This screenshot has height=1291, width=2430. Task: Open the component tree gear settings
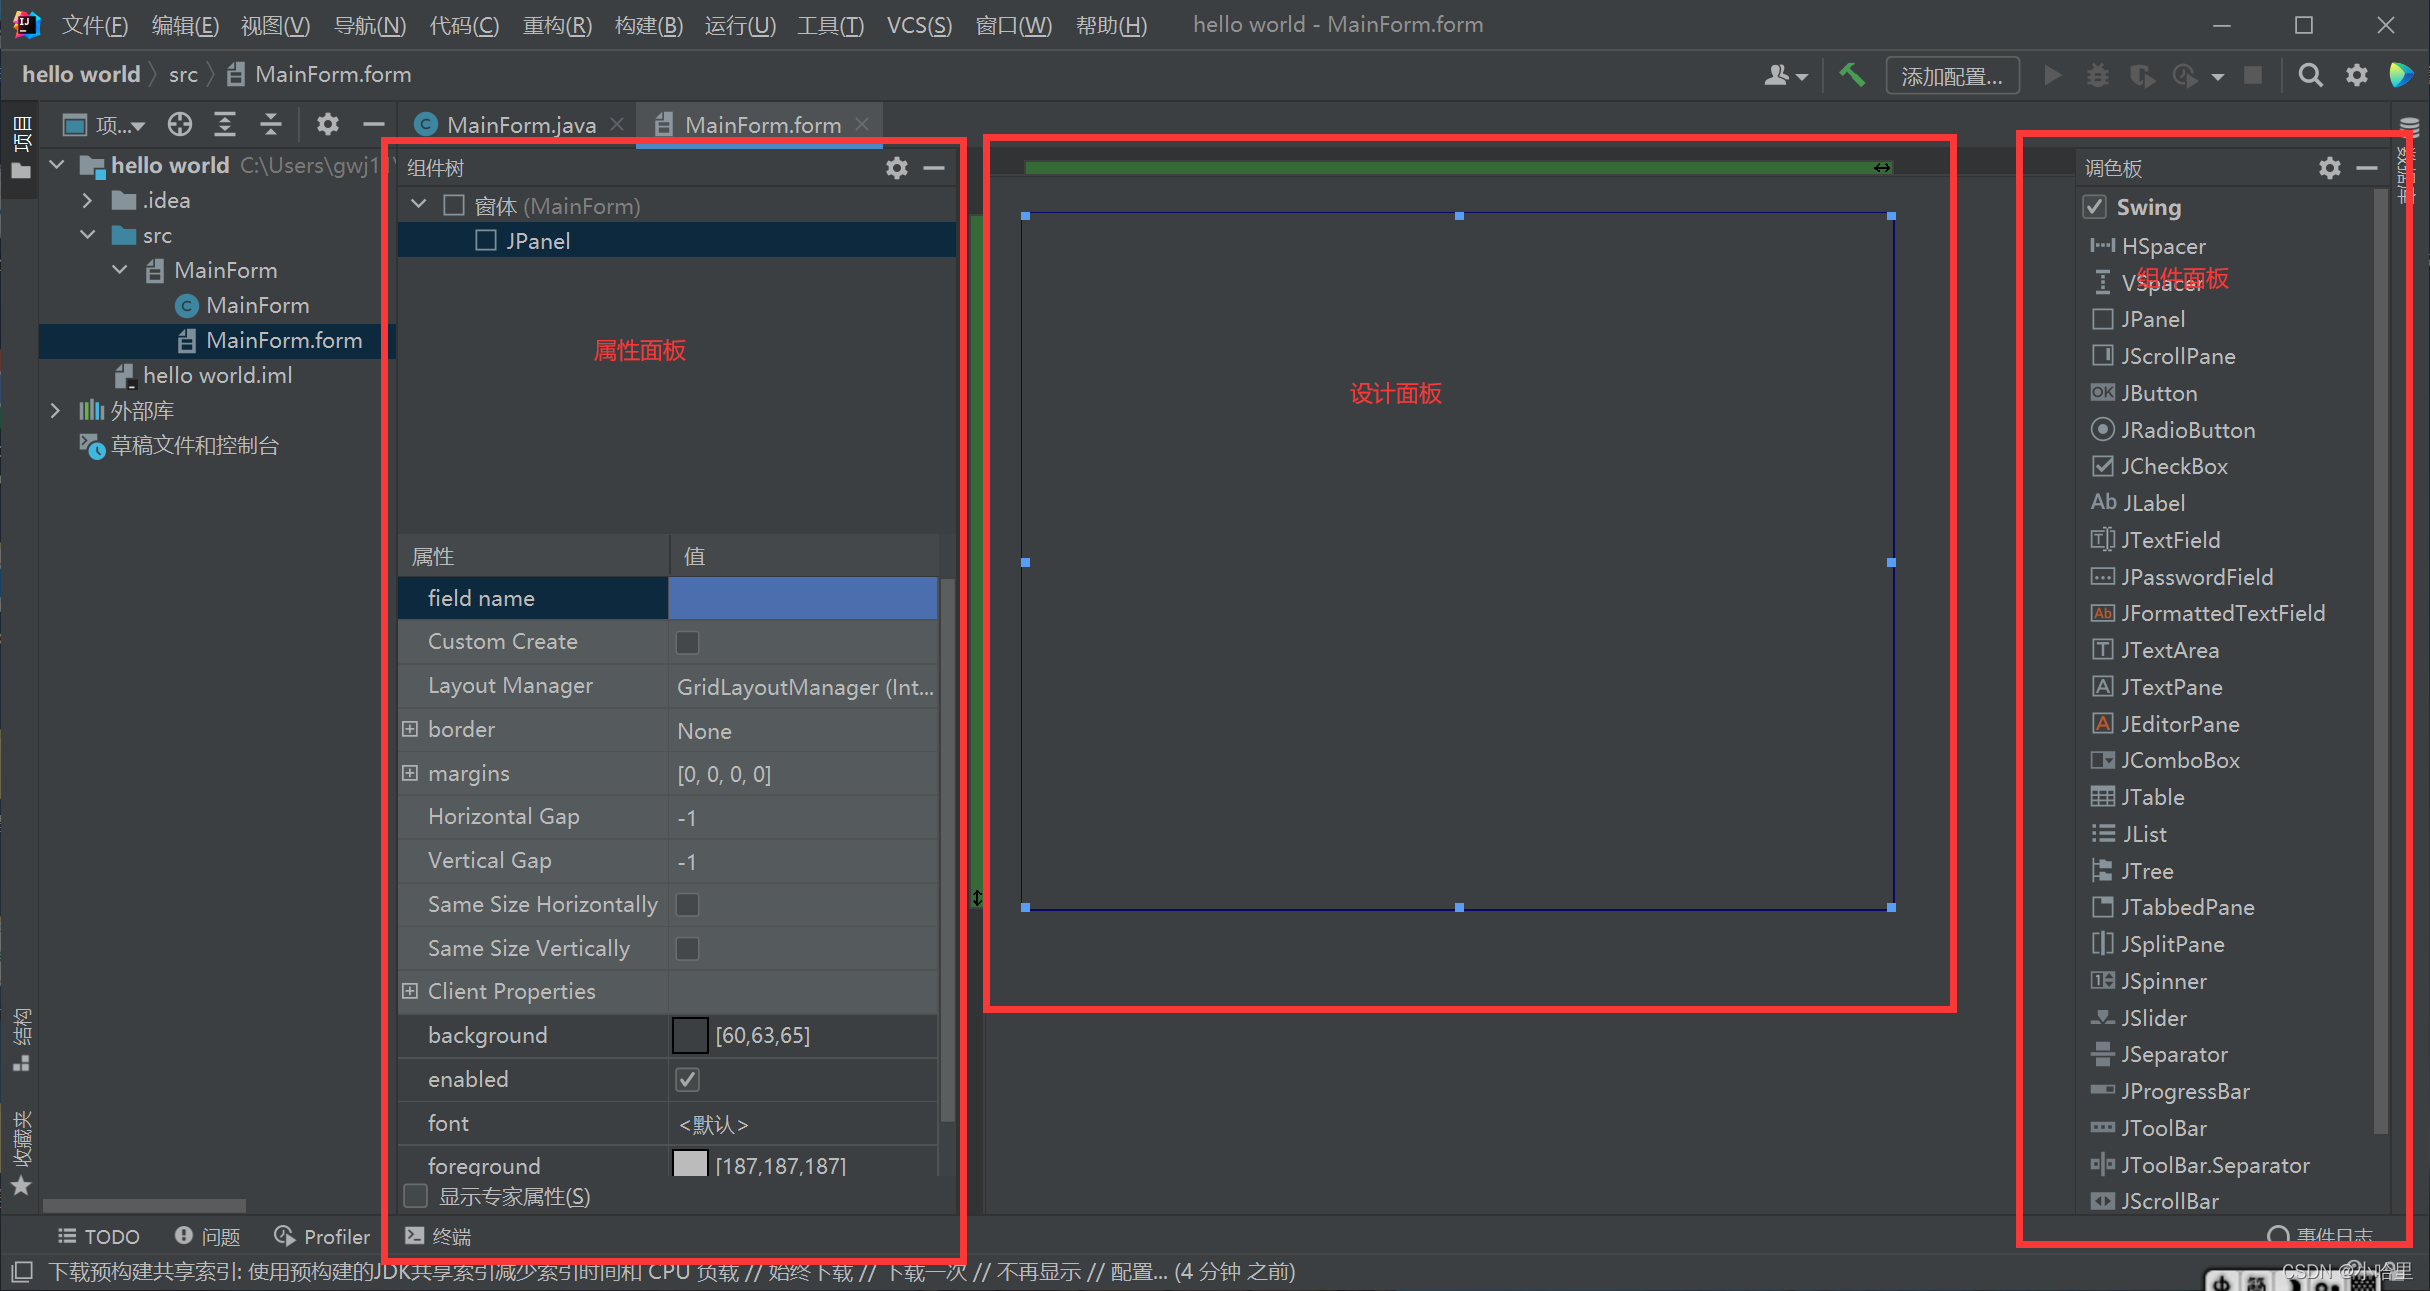[896, 168]
